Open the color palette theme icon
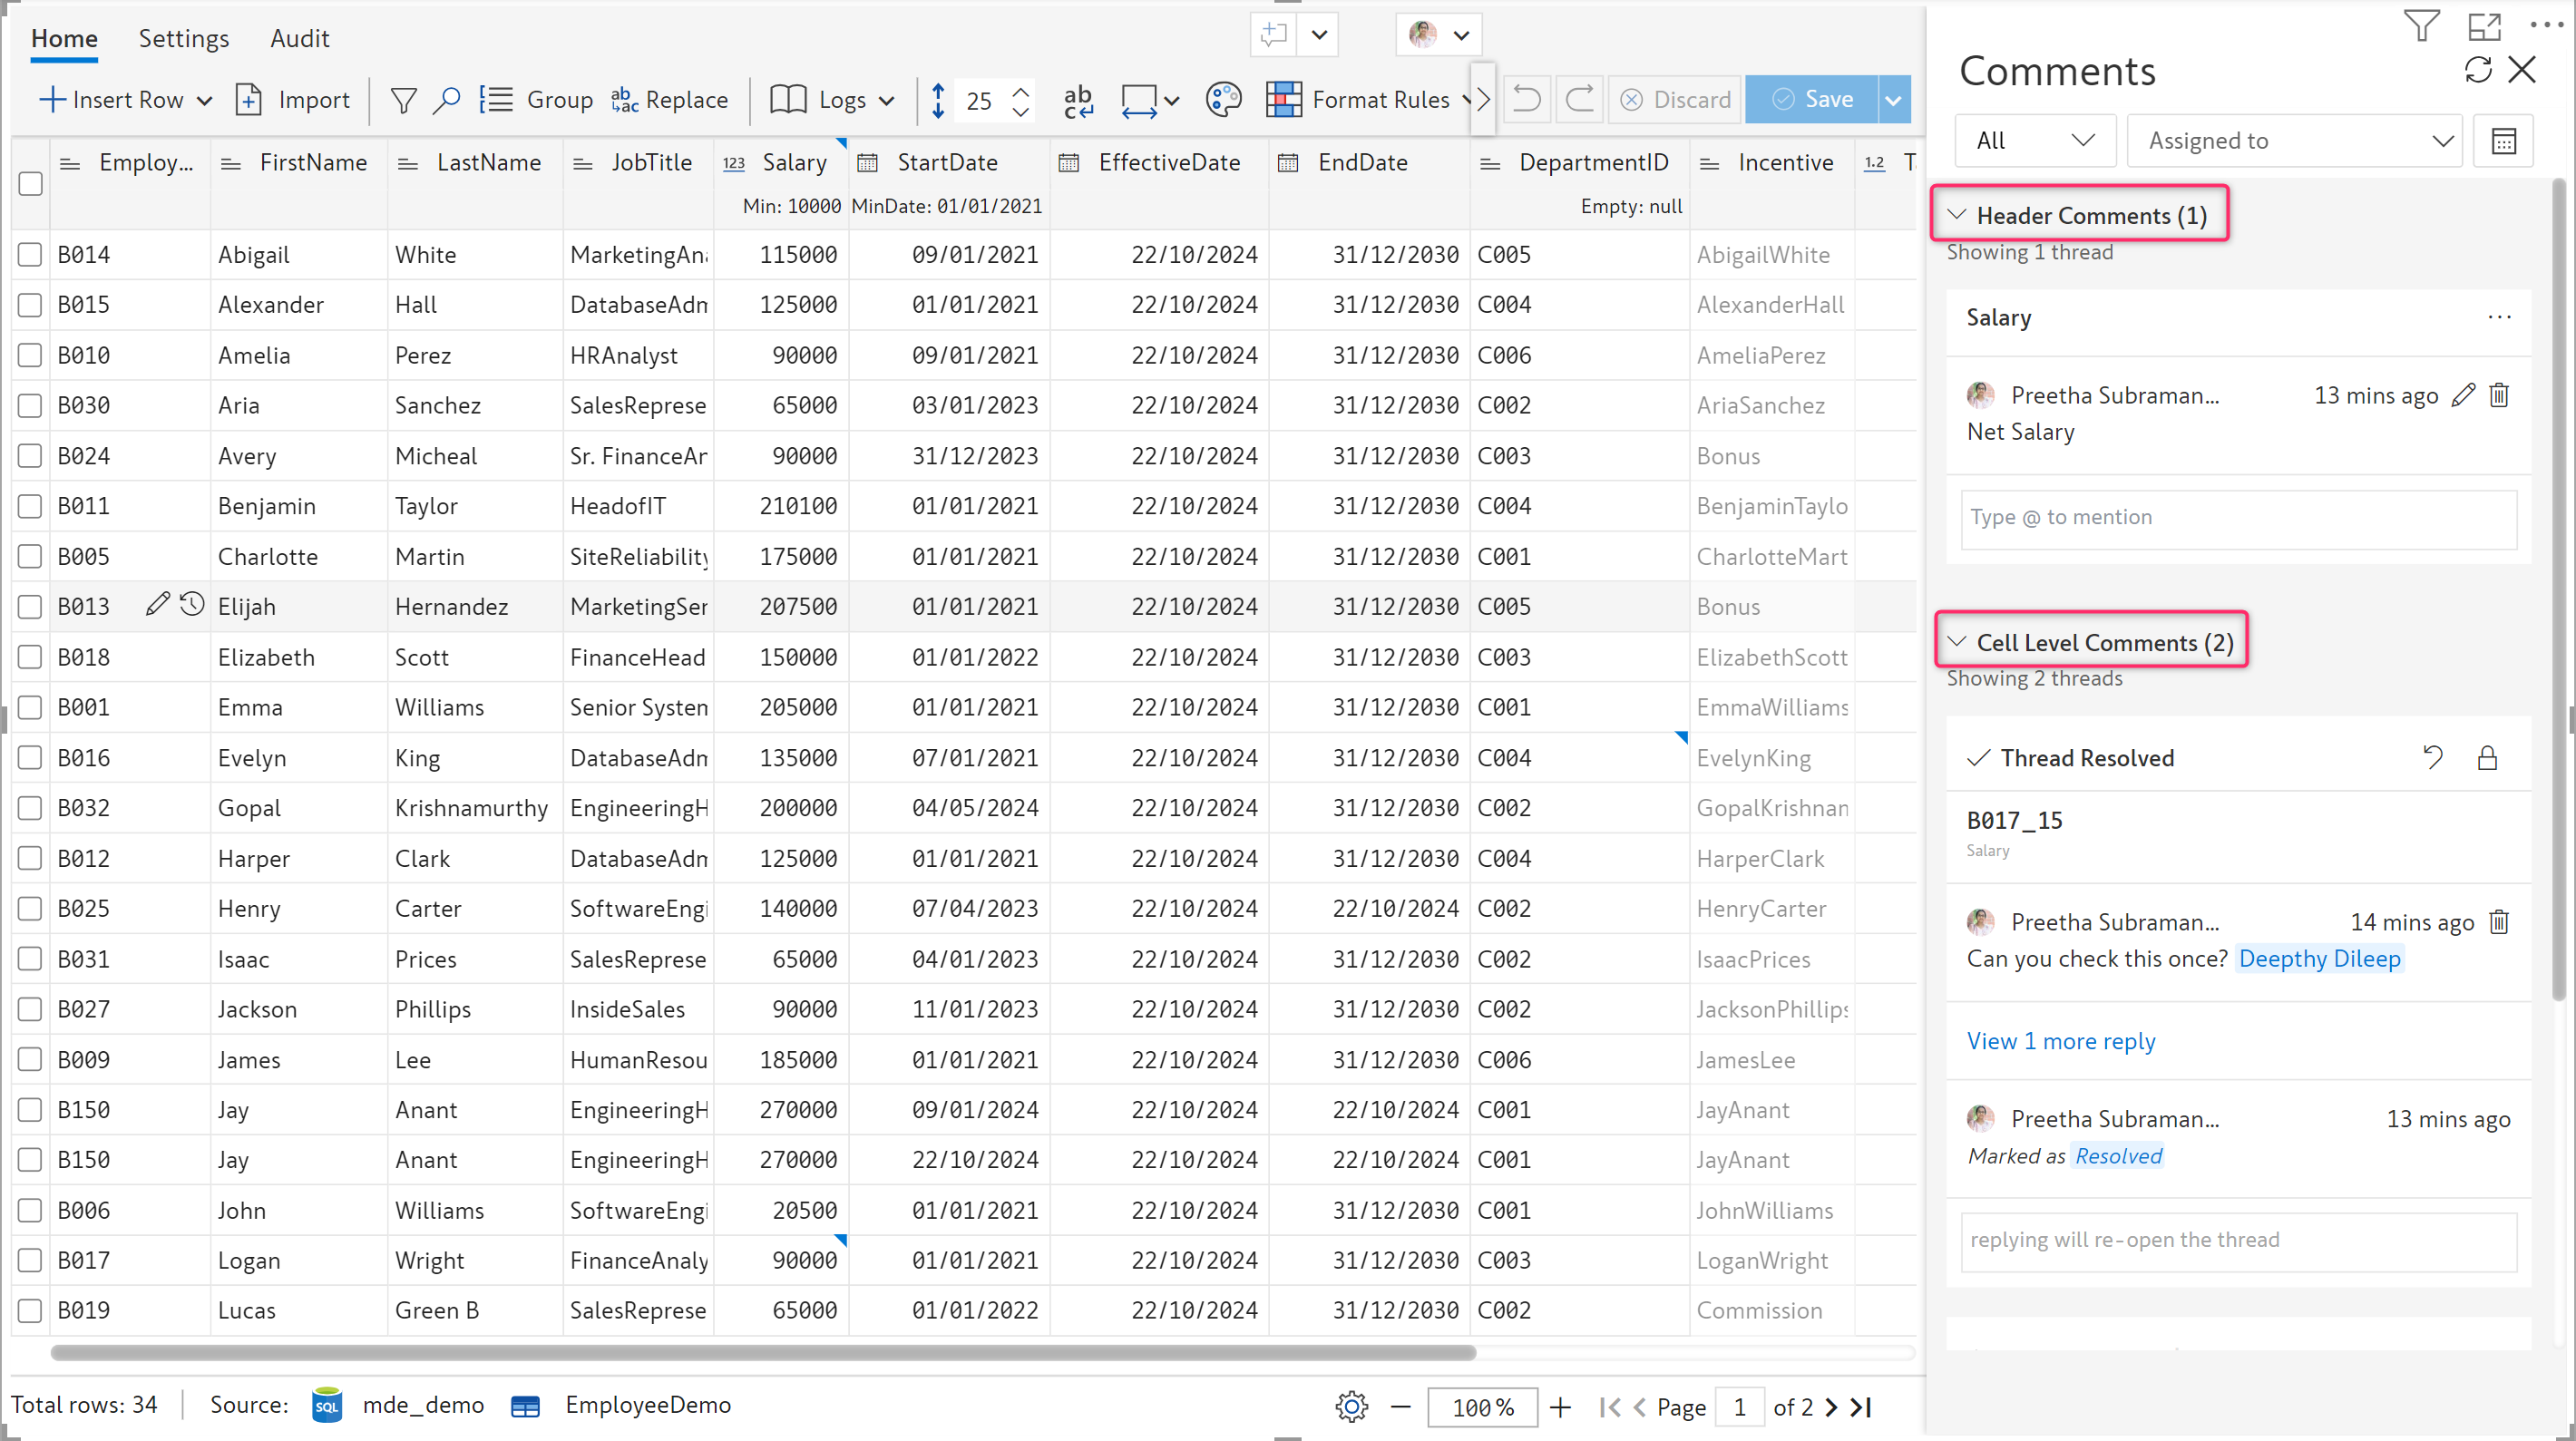The height and width of the screenshot is (1441, 2576). coord(1223,100)
